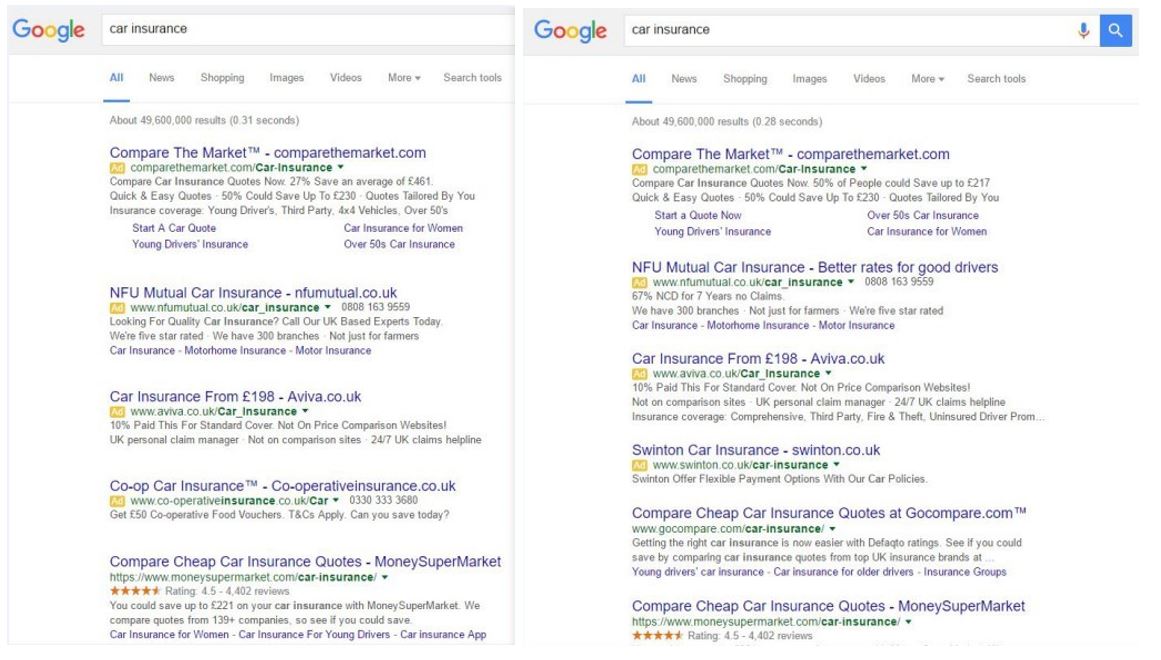Open dropdown arrow beside right moneysupermarket.com URL
This screenshot has height=660, width=1161.
pyautogui.click(x=908, y=621)
